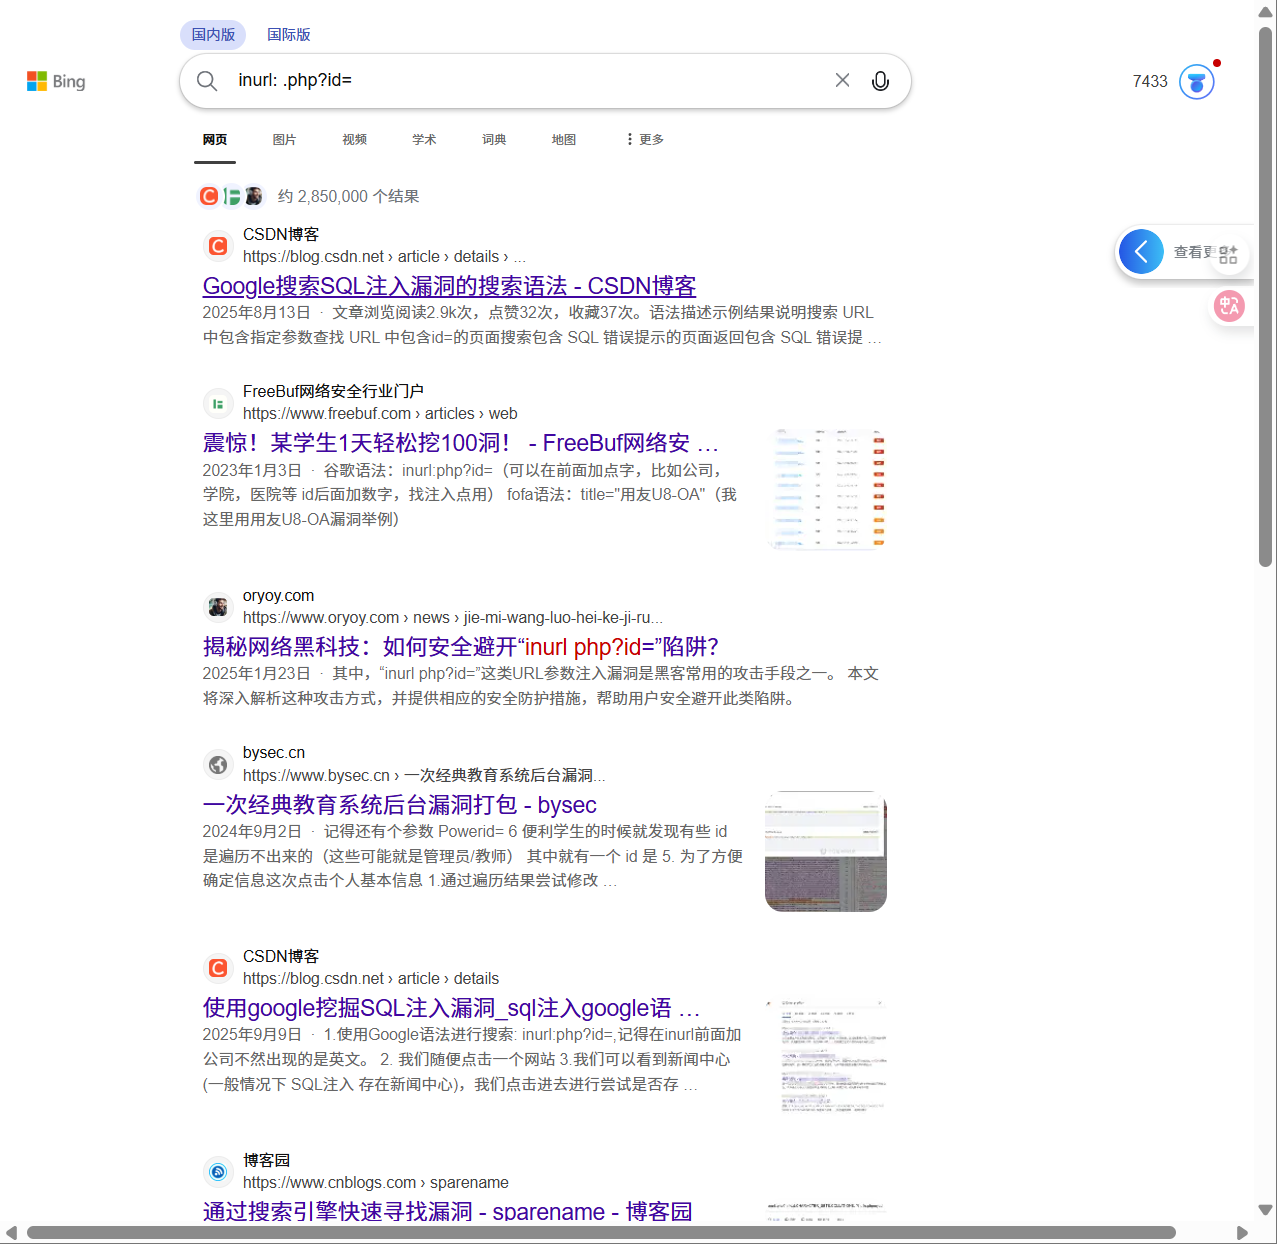Switch to the 国际版 version

click(288, 34)
